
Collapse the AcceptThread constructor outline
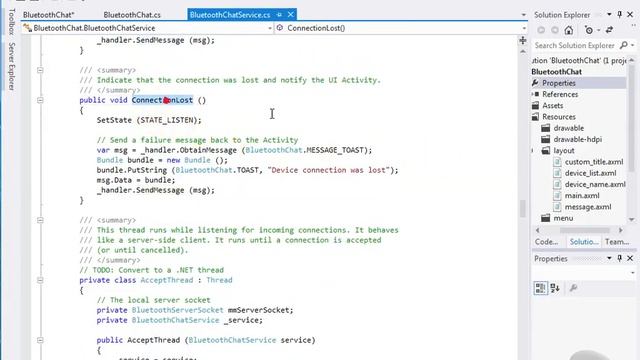40,340
